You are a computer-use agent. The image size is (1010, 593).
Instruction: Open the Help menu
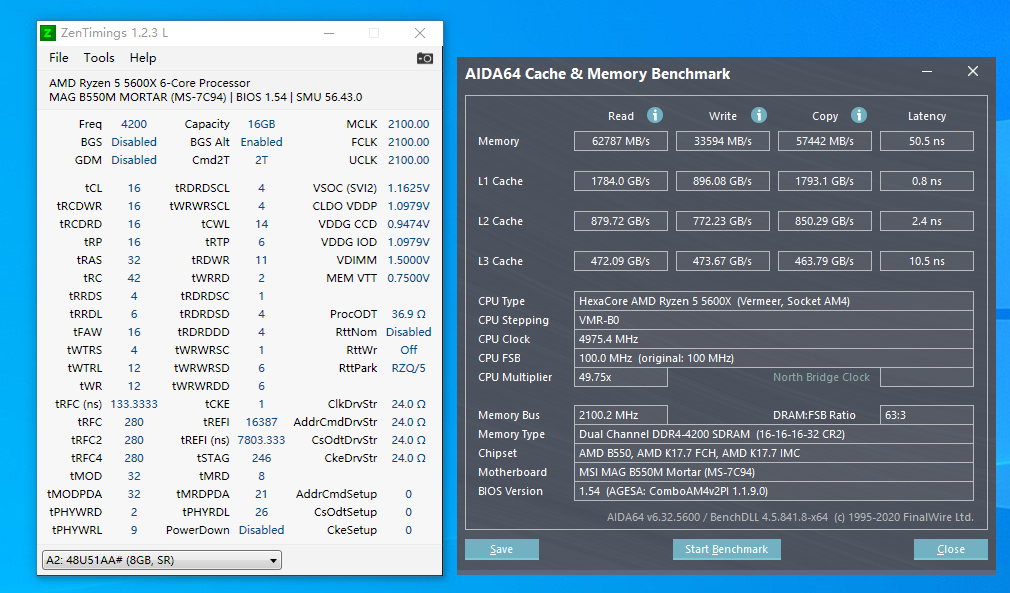tap(143, 58)
